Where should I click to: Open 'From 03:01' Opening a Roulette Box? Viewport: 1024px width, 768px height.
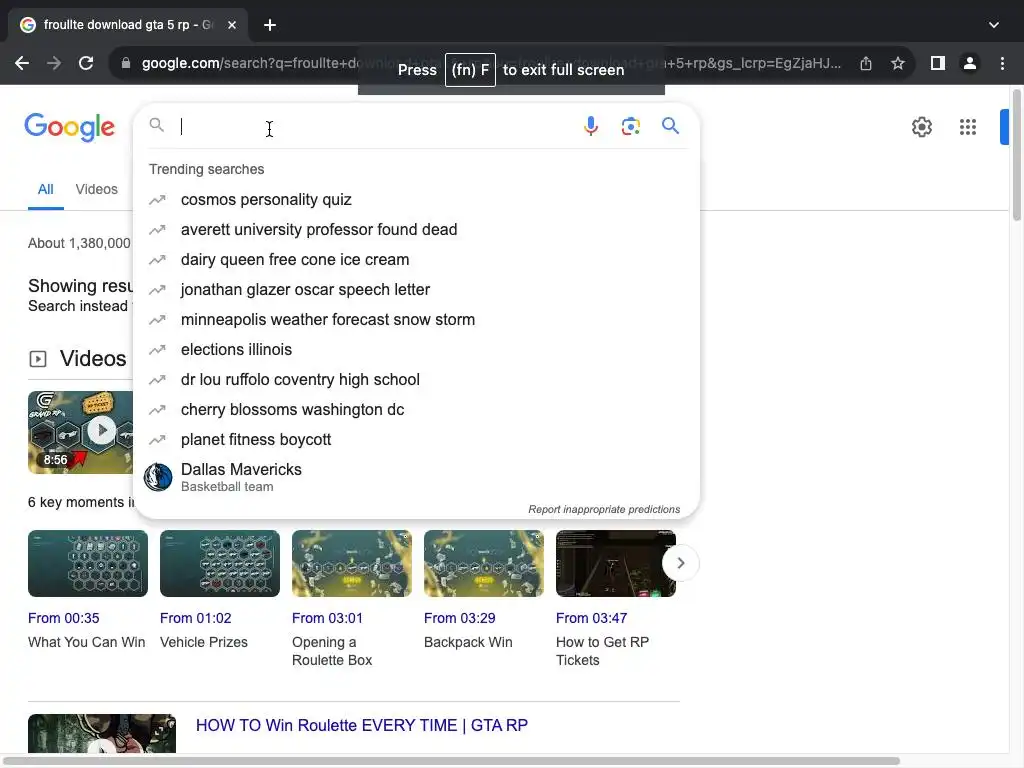(x=327, y=618)
